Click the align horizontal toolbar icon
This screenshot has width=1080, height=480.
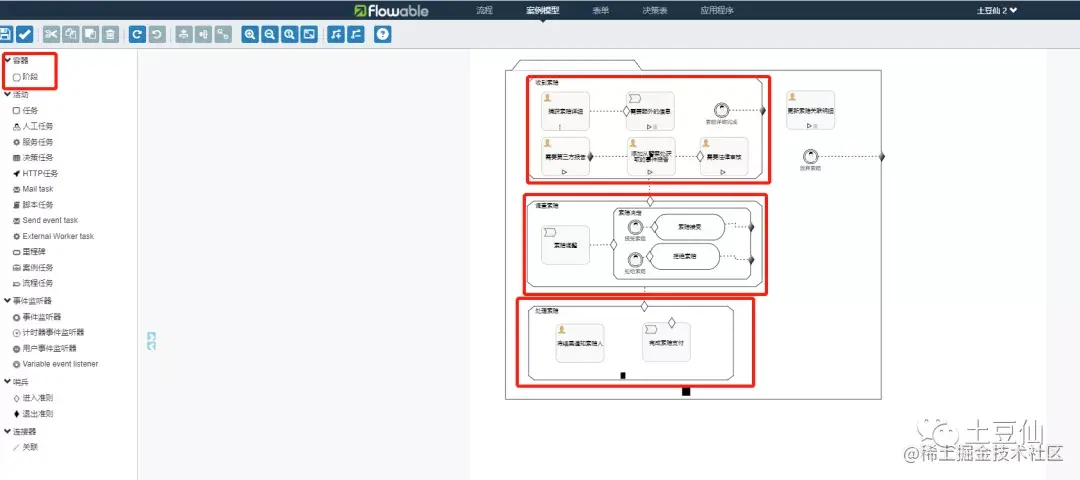click(x=183, y=34)
